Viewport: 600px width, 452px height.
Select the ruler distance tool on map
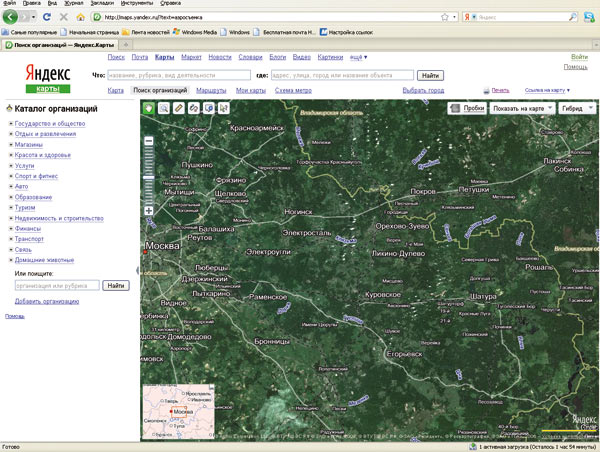(x=179, y=108)
